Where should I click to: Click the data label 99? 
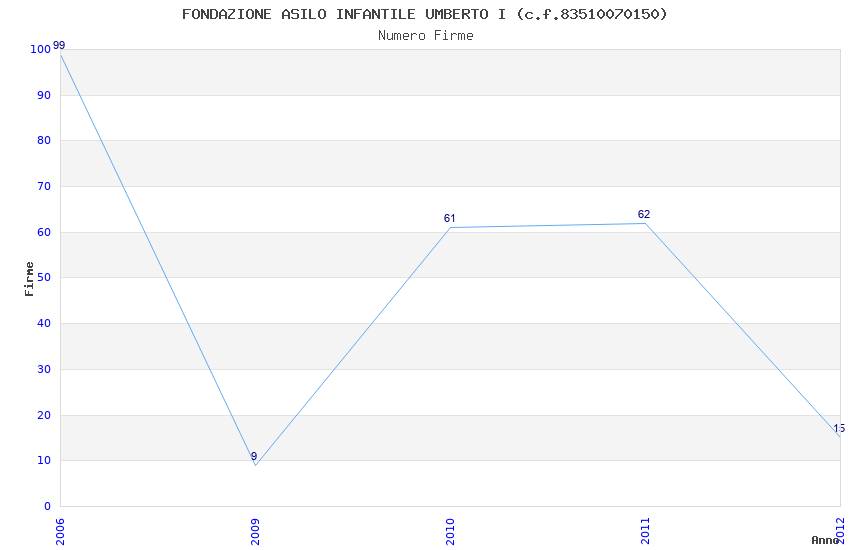pyautogui.click(x=59, y=46)
